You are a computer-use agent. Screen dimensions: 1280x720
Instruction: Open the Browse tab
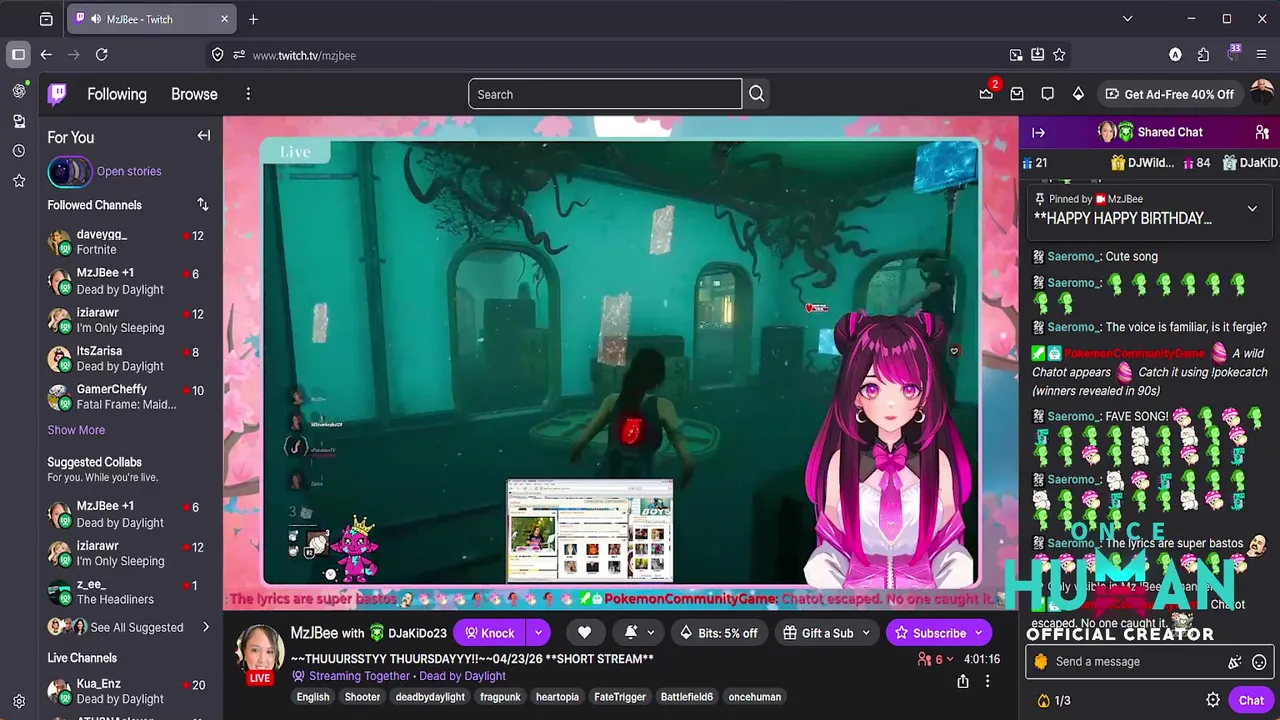[x=194, y=94]
